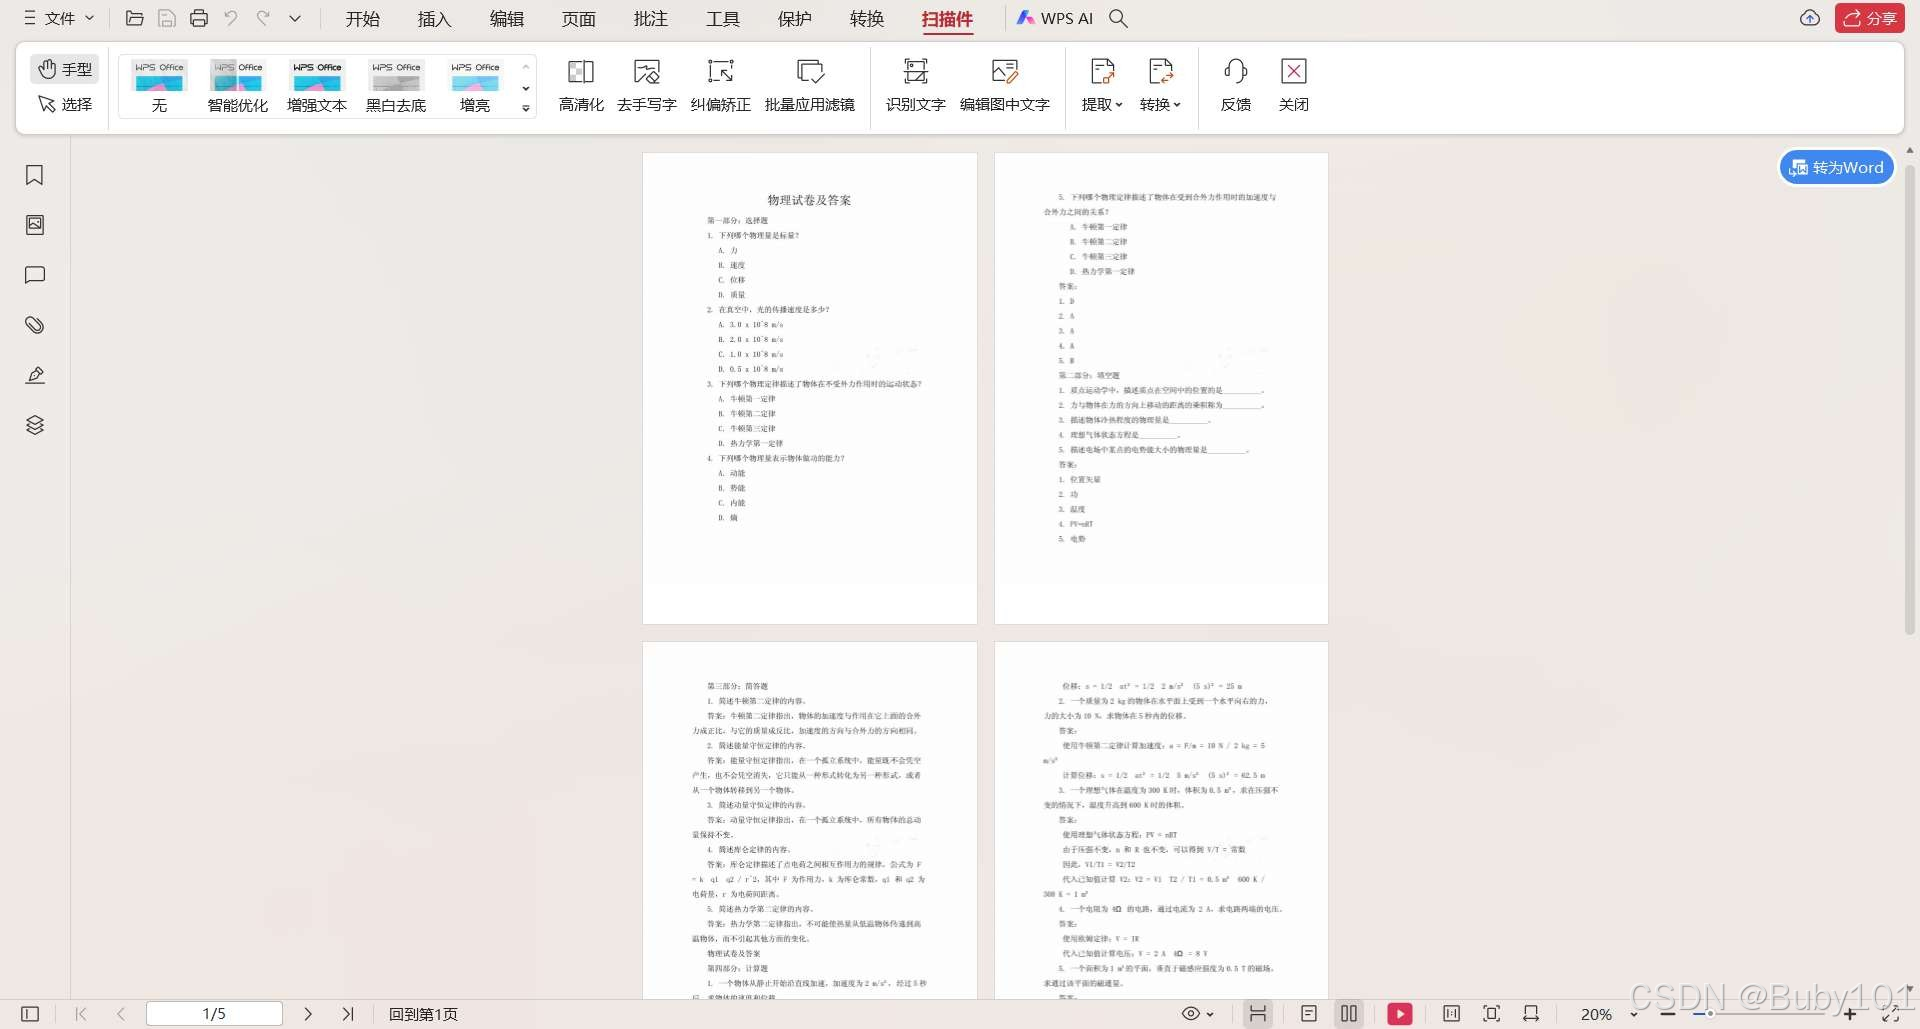
Task: Open the 提取 dropdown
Action: tap(1102, 85)
